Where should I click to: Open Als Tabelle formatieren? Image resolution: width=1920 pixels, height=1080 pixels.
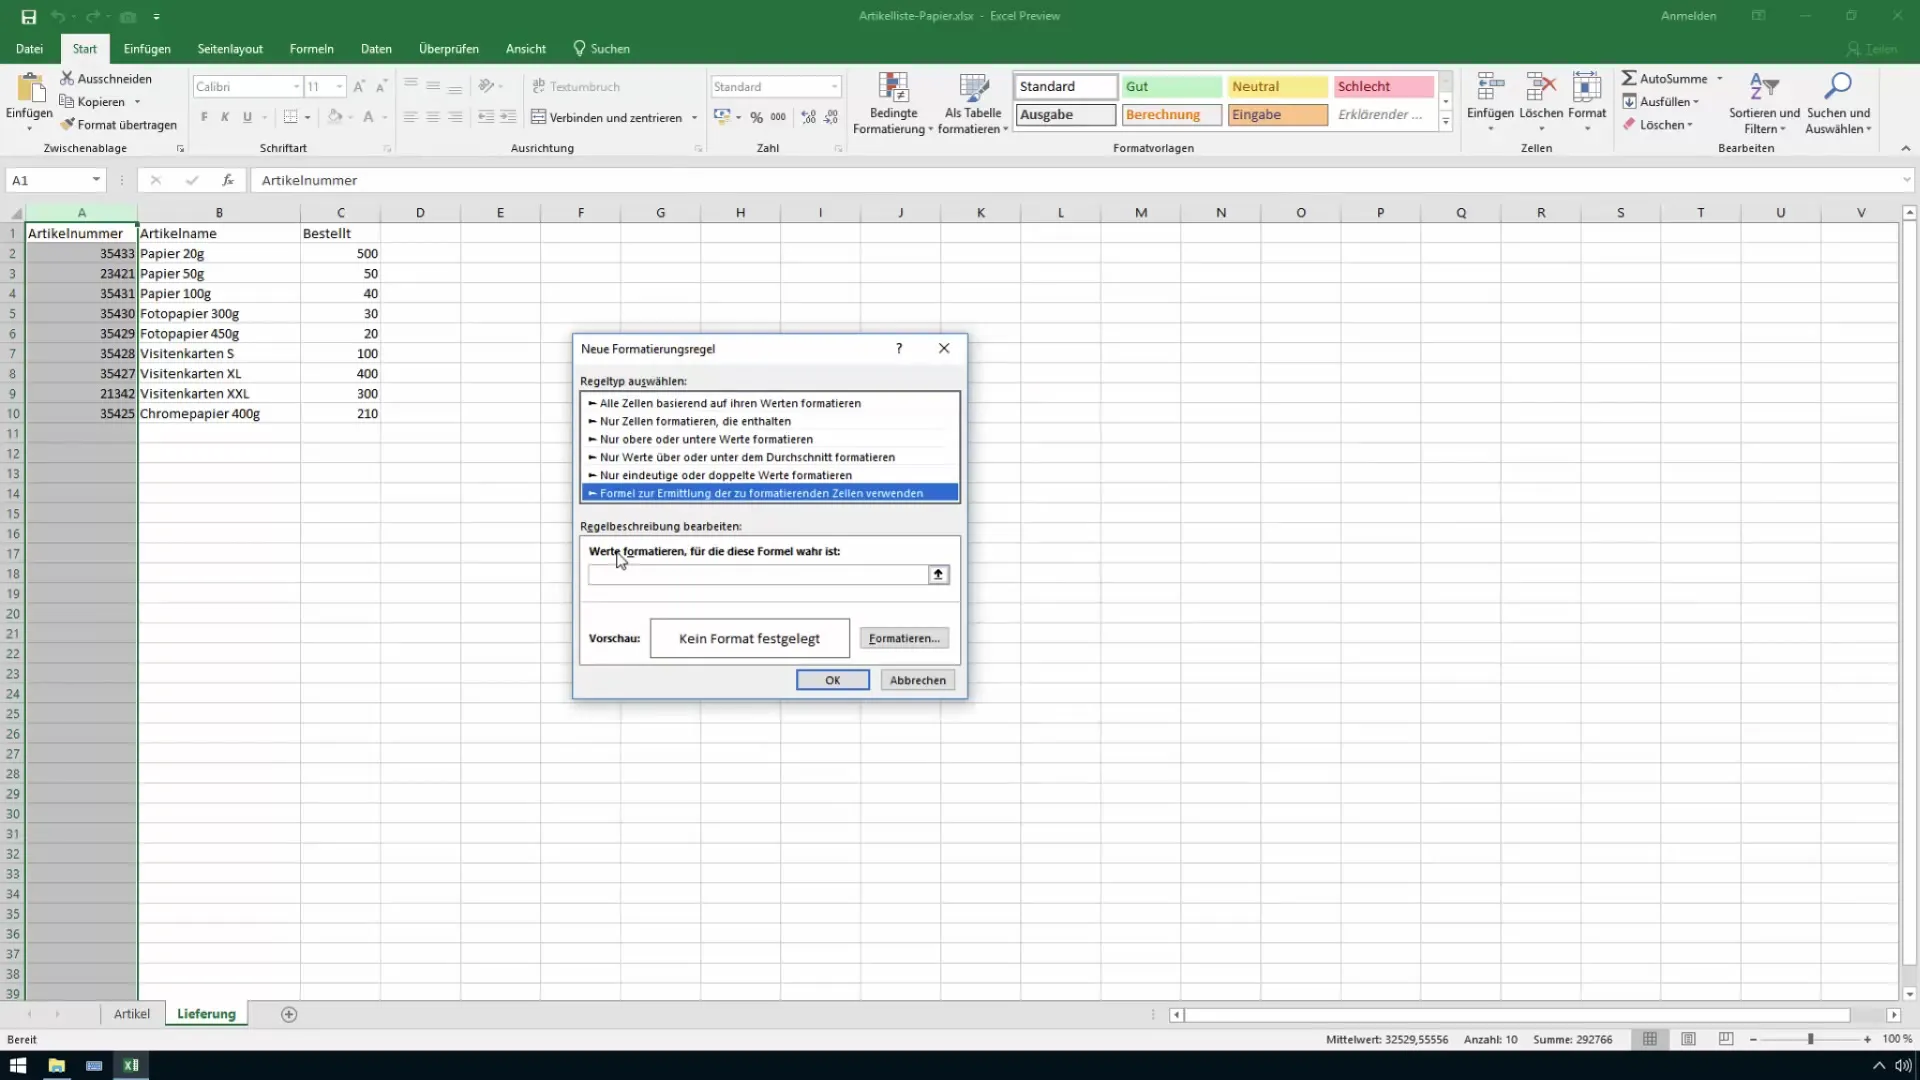[x=973, y=103]
